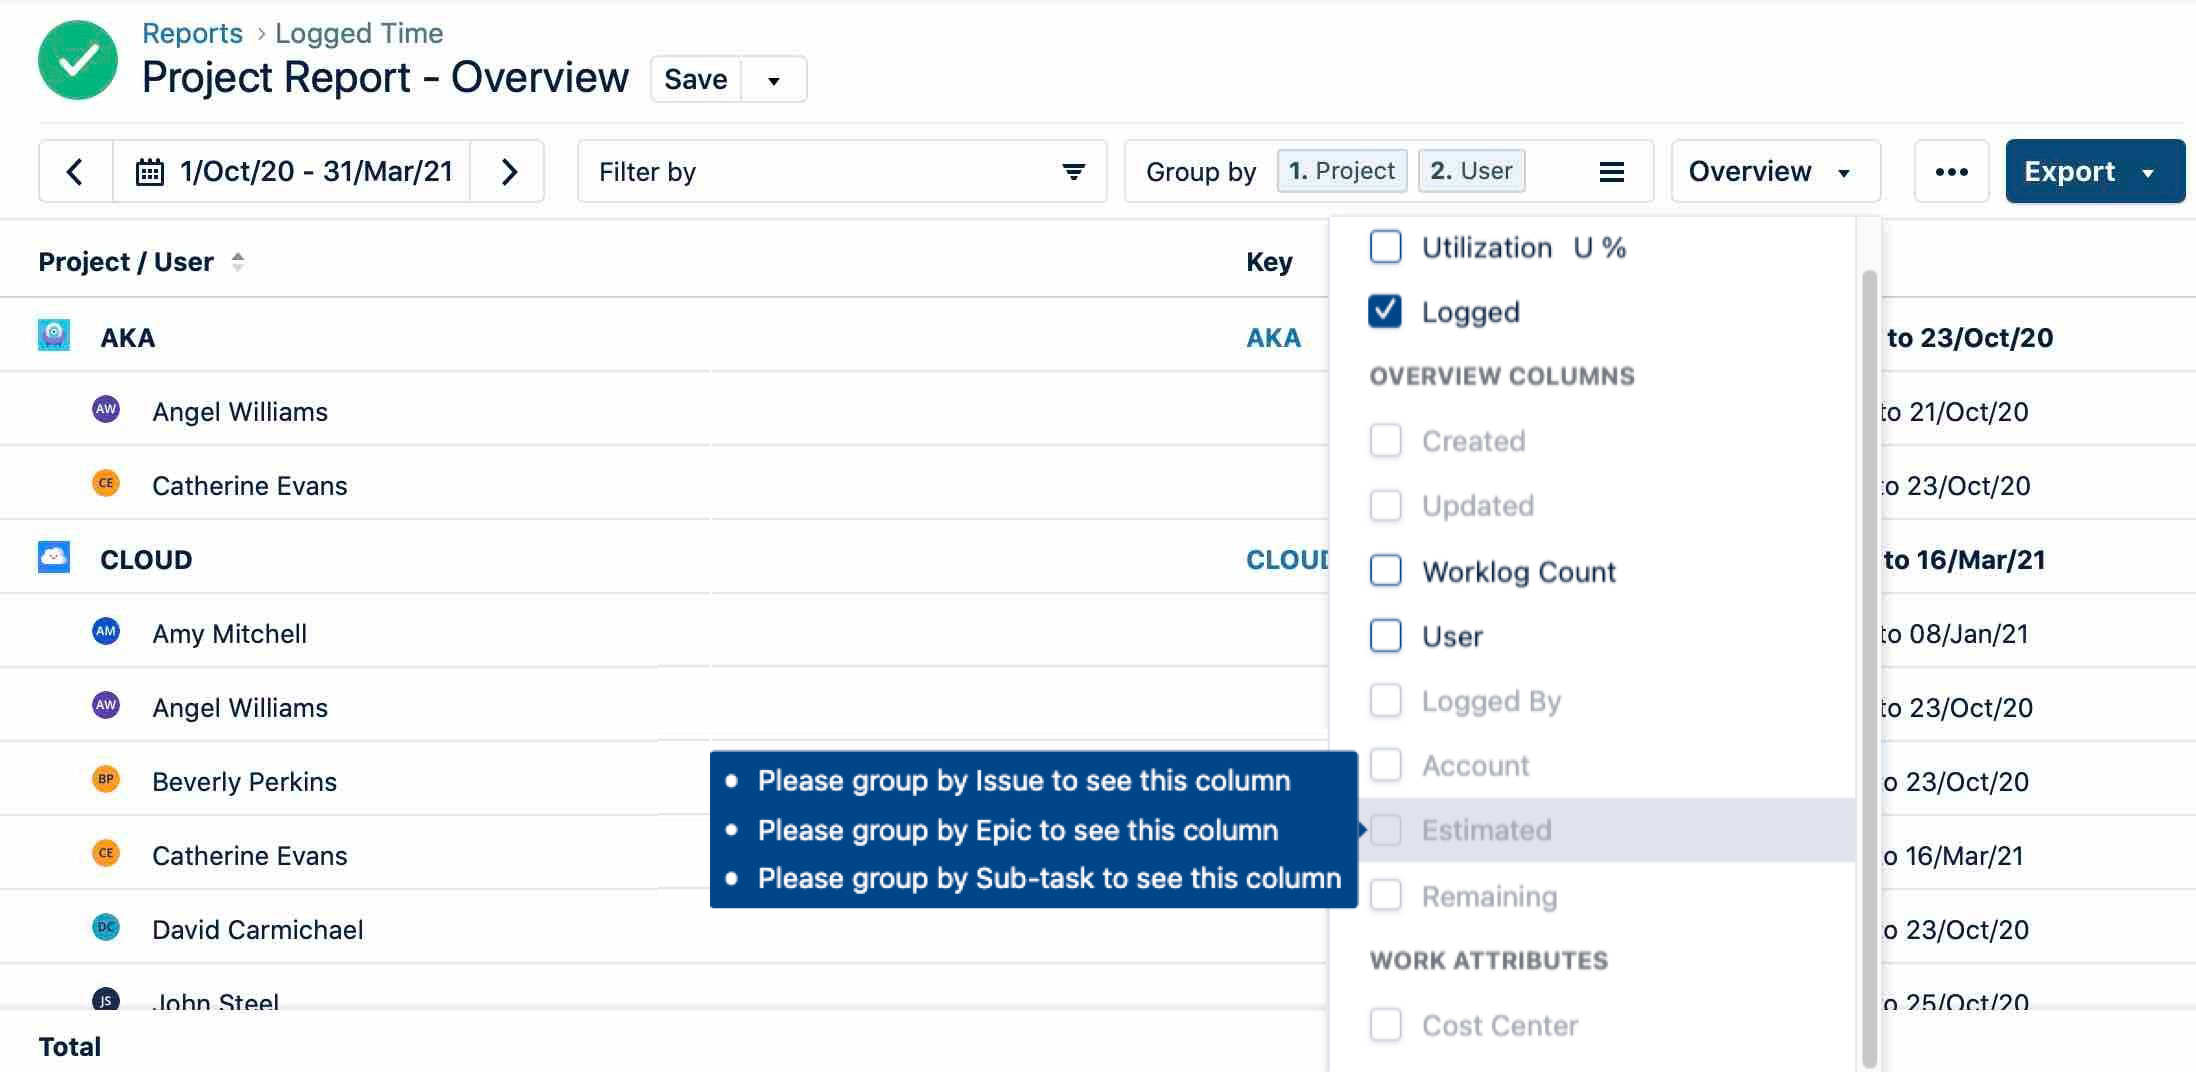Expand the Save dropdown arrow
This screenshot has width=2196, height=1072.
pos(773,80)
